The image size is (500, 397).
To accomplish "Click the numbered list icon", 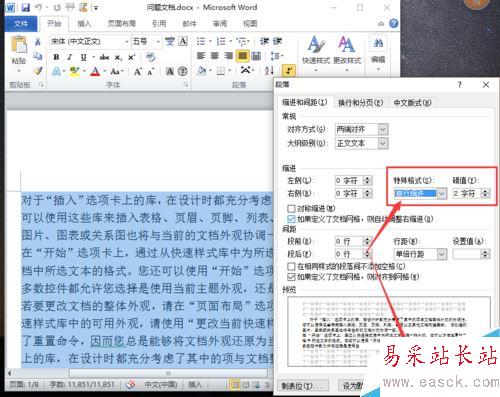I will pos(221,41).
